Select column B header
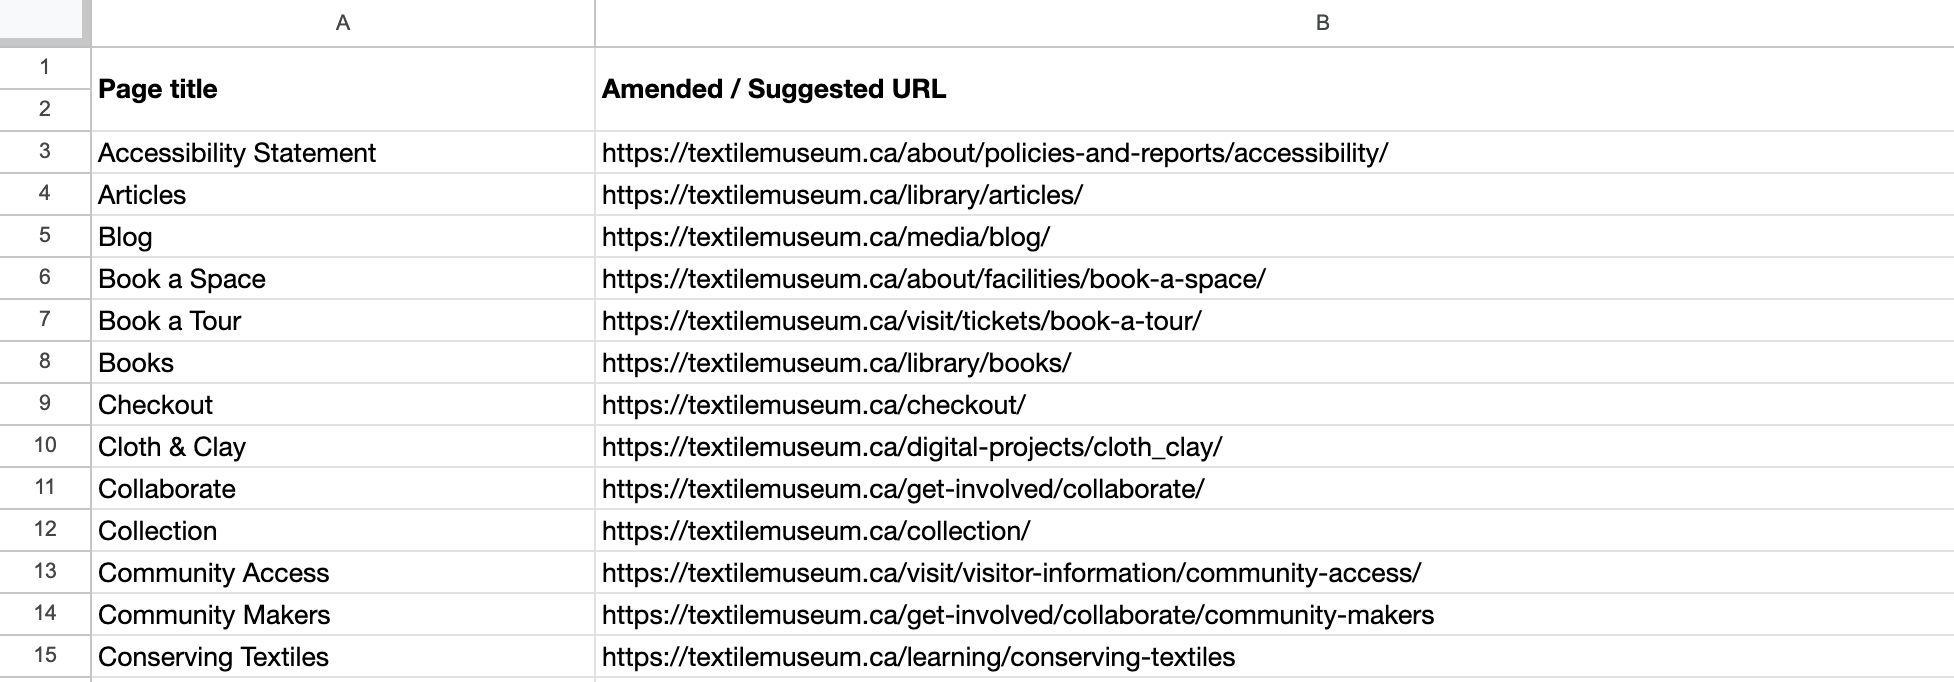 coord(1322,23)
